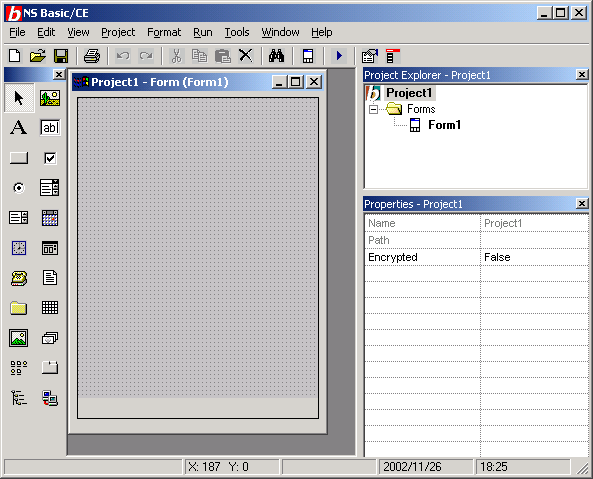Select the Calendar/date grid tool
This screenshot has width=593, height=479.
pos(50,218)
